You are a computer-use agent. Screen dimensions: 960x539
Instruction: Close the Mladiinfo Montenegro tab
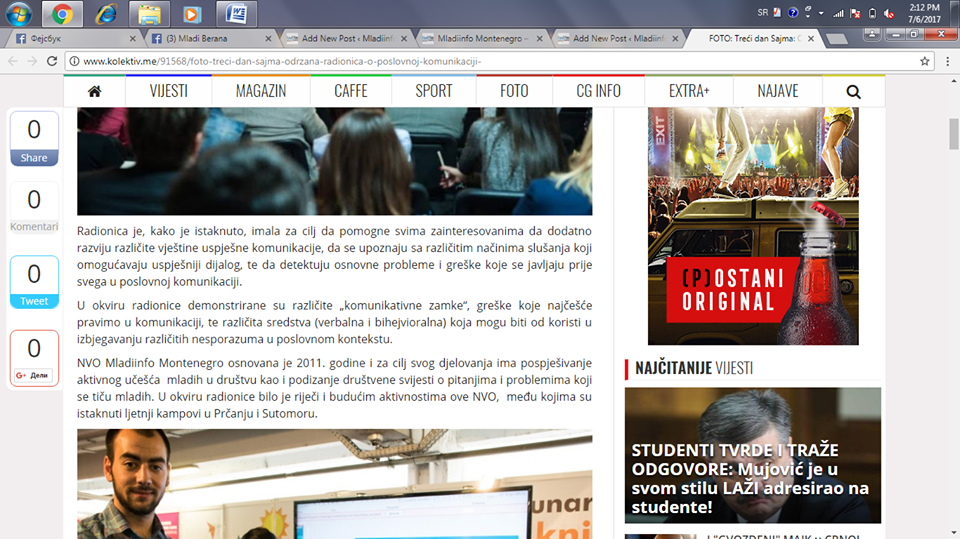click(x=539, y=39)
